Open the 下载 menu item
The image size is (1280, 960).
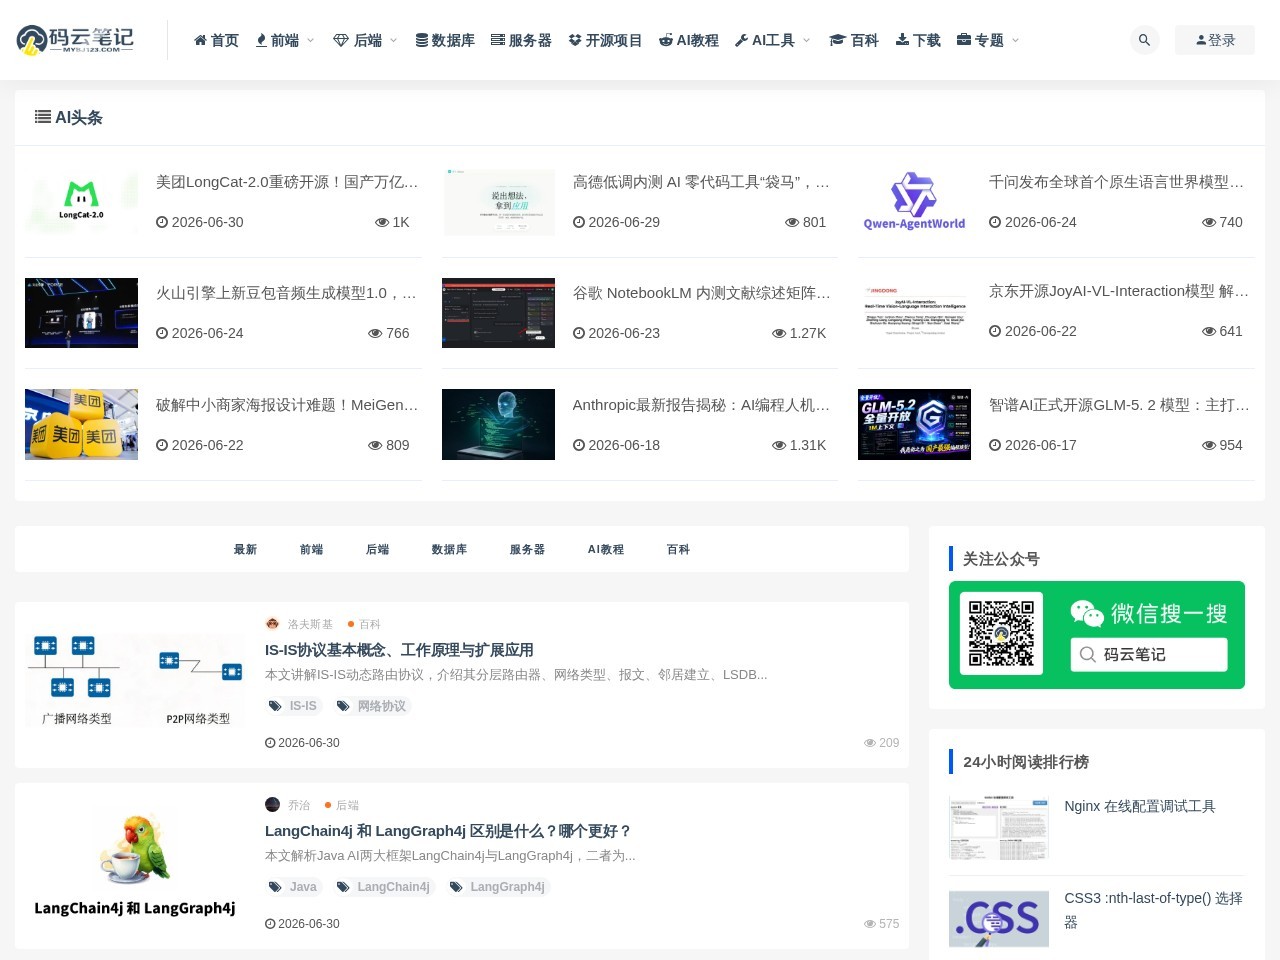pos(918,40)
